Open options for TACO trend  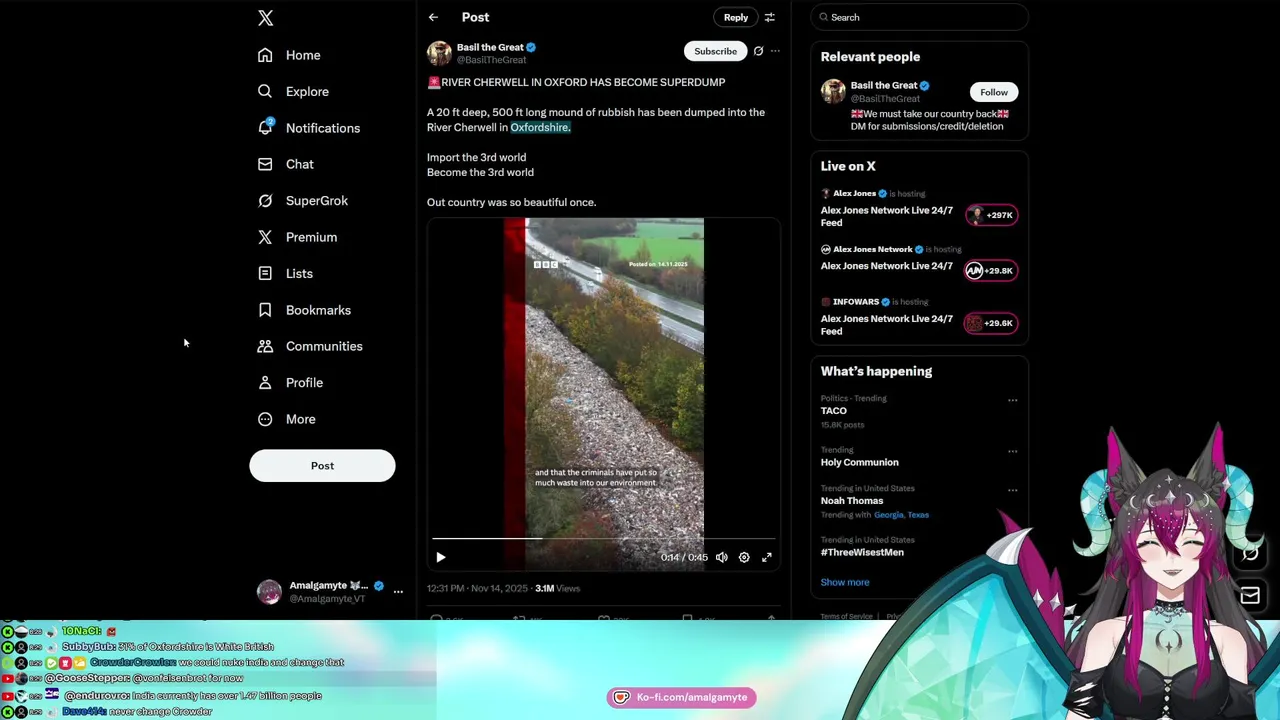point(1012,400)
